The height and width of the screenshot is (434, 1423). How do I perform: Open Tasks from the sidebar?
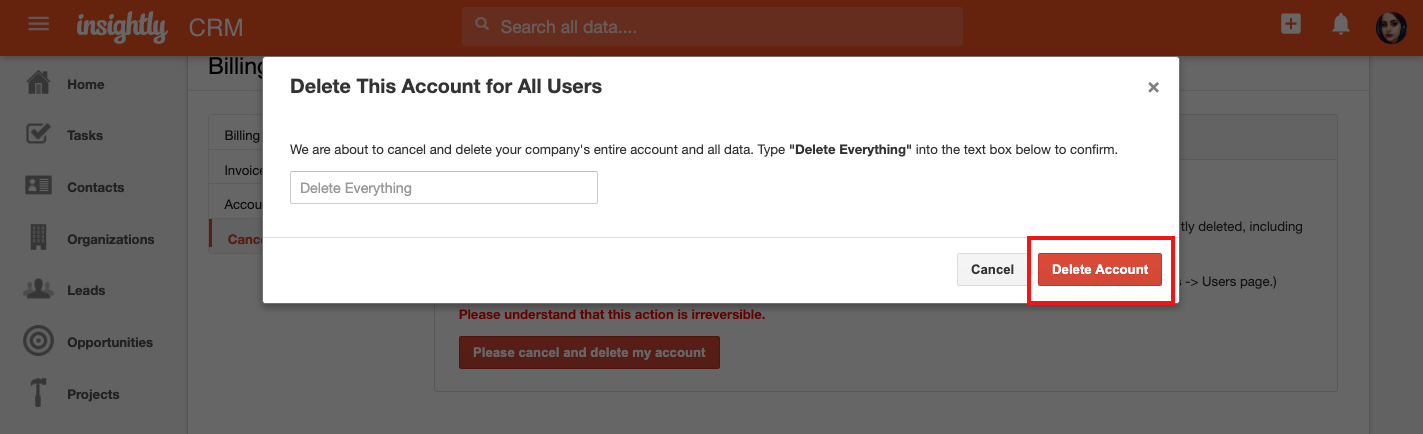(x=85, y=135)
